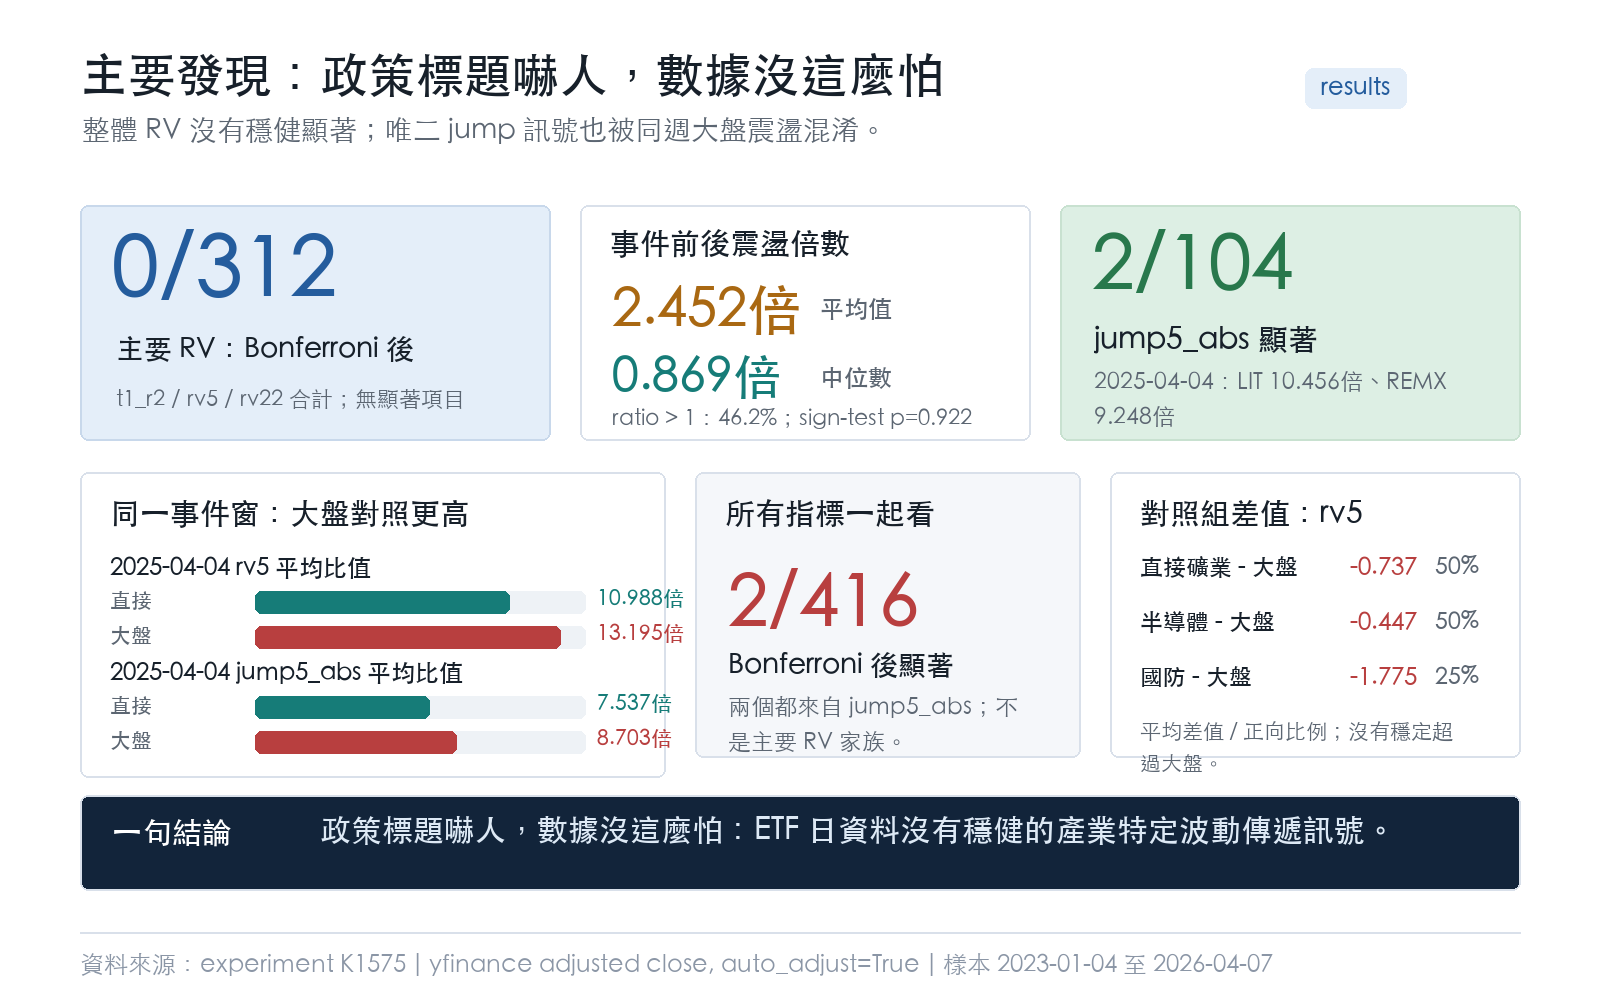The width and height of the screenshot is (1600, 1000).
Task: Click line ratio > 1：46.2% sign-test
Action: [x=791, y=417]
